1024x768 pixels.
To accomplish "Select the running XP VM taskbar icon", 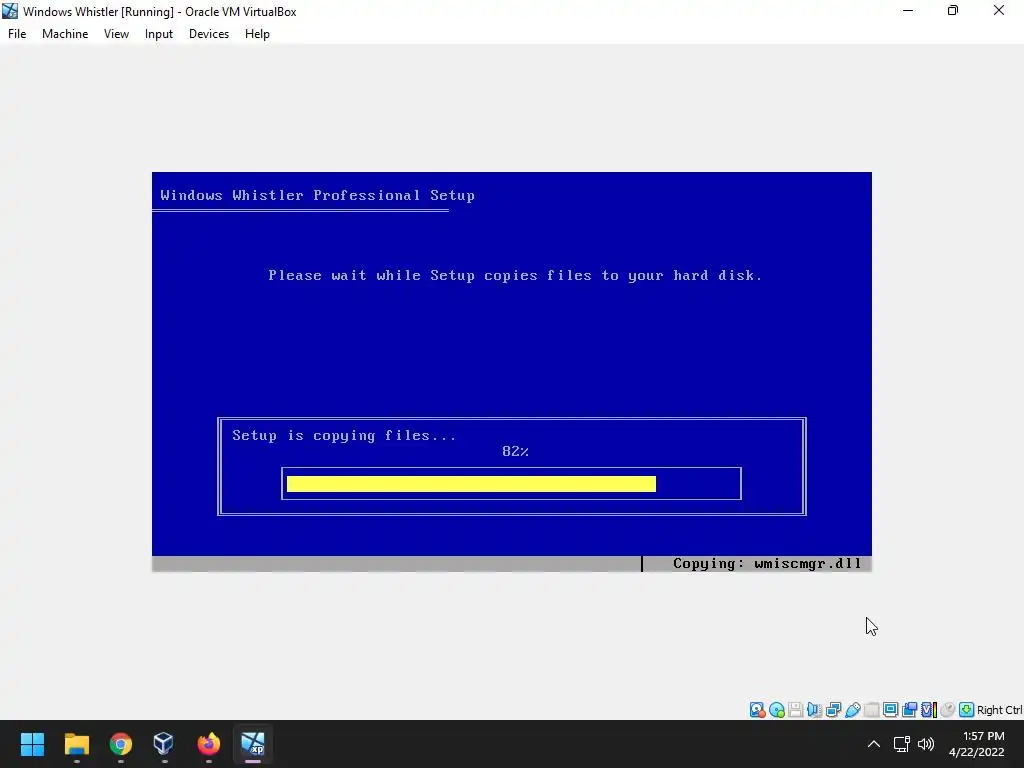I will tap(253, 744).
